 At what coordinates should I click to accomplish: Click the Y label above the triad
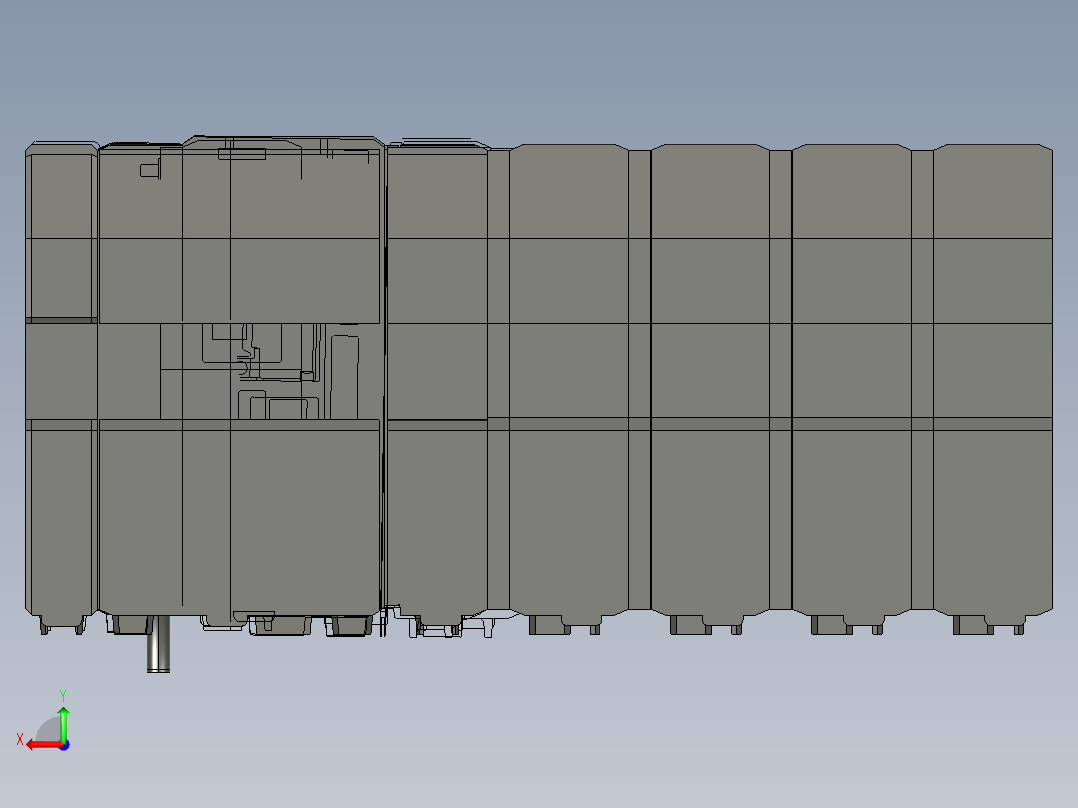(62, 694)
